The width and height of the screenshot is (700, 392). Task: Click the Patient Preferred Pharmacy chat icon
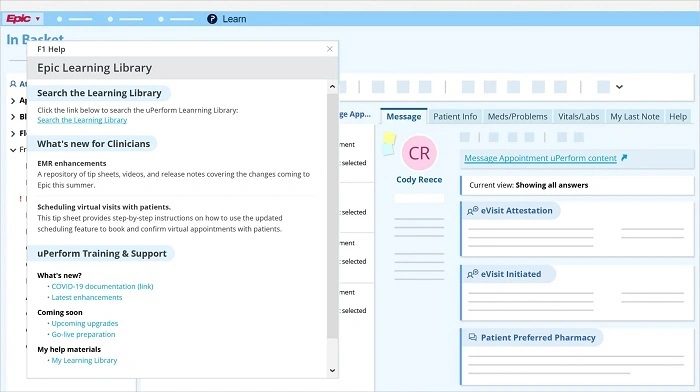(473, 337)
